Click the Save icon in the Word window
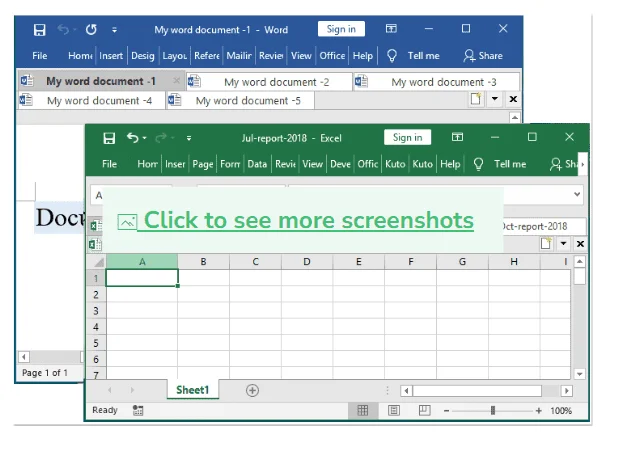622x451 pixels. (39, 30)
